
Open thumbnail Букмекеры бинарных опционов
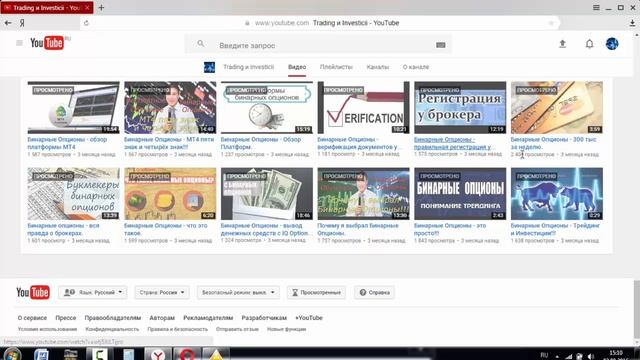click(73, 194)
